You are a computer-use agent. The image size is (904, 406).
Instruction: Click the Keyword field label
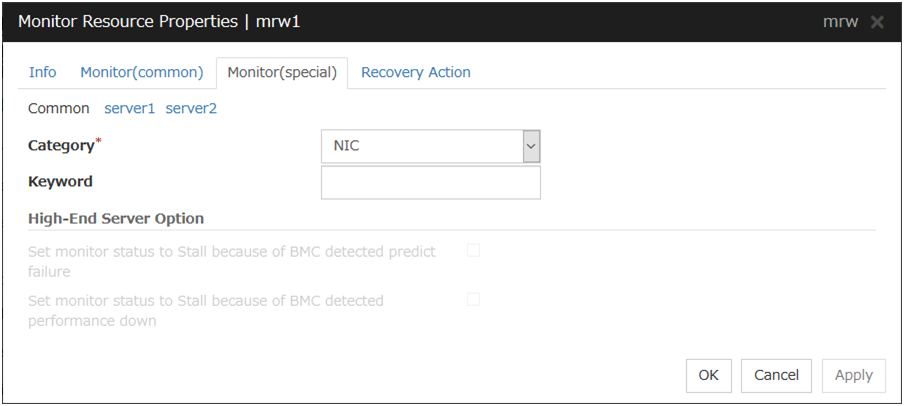[x=60, y=182]
